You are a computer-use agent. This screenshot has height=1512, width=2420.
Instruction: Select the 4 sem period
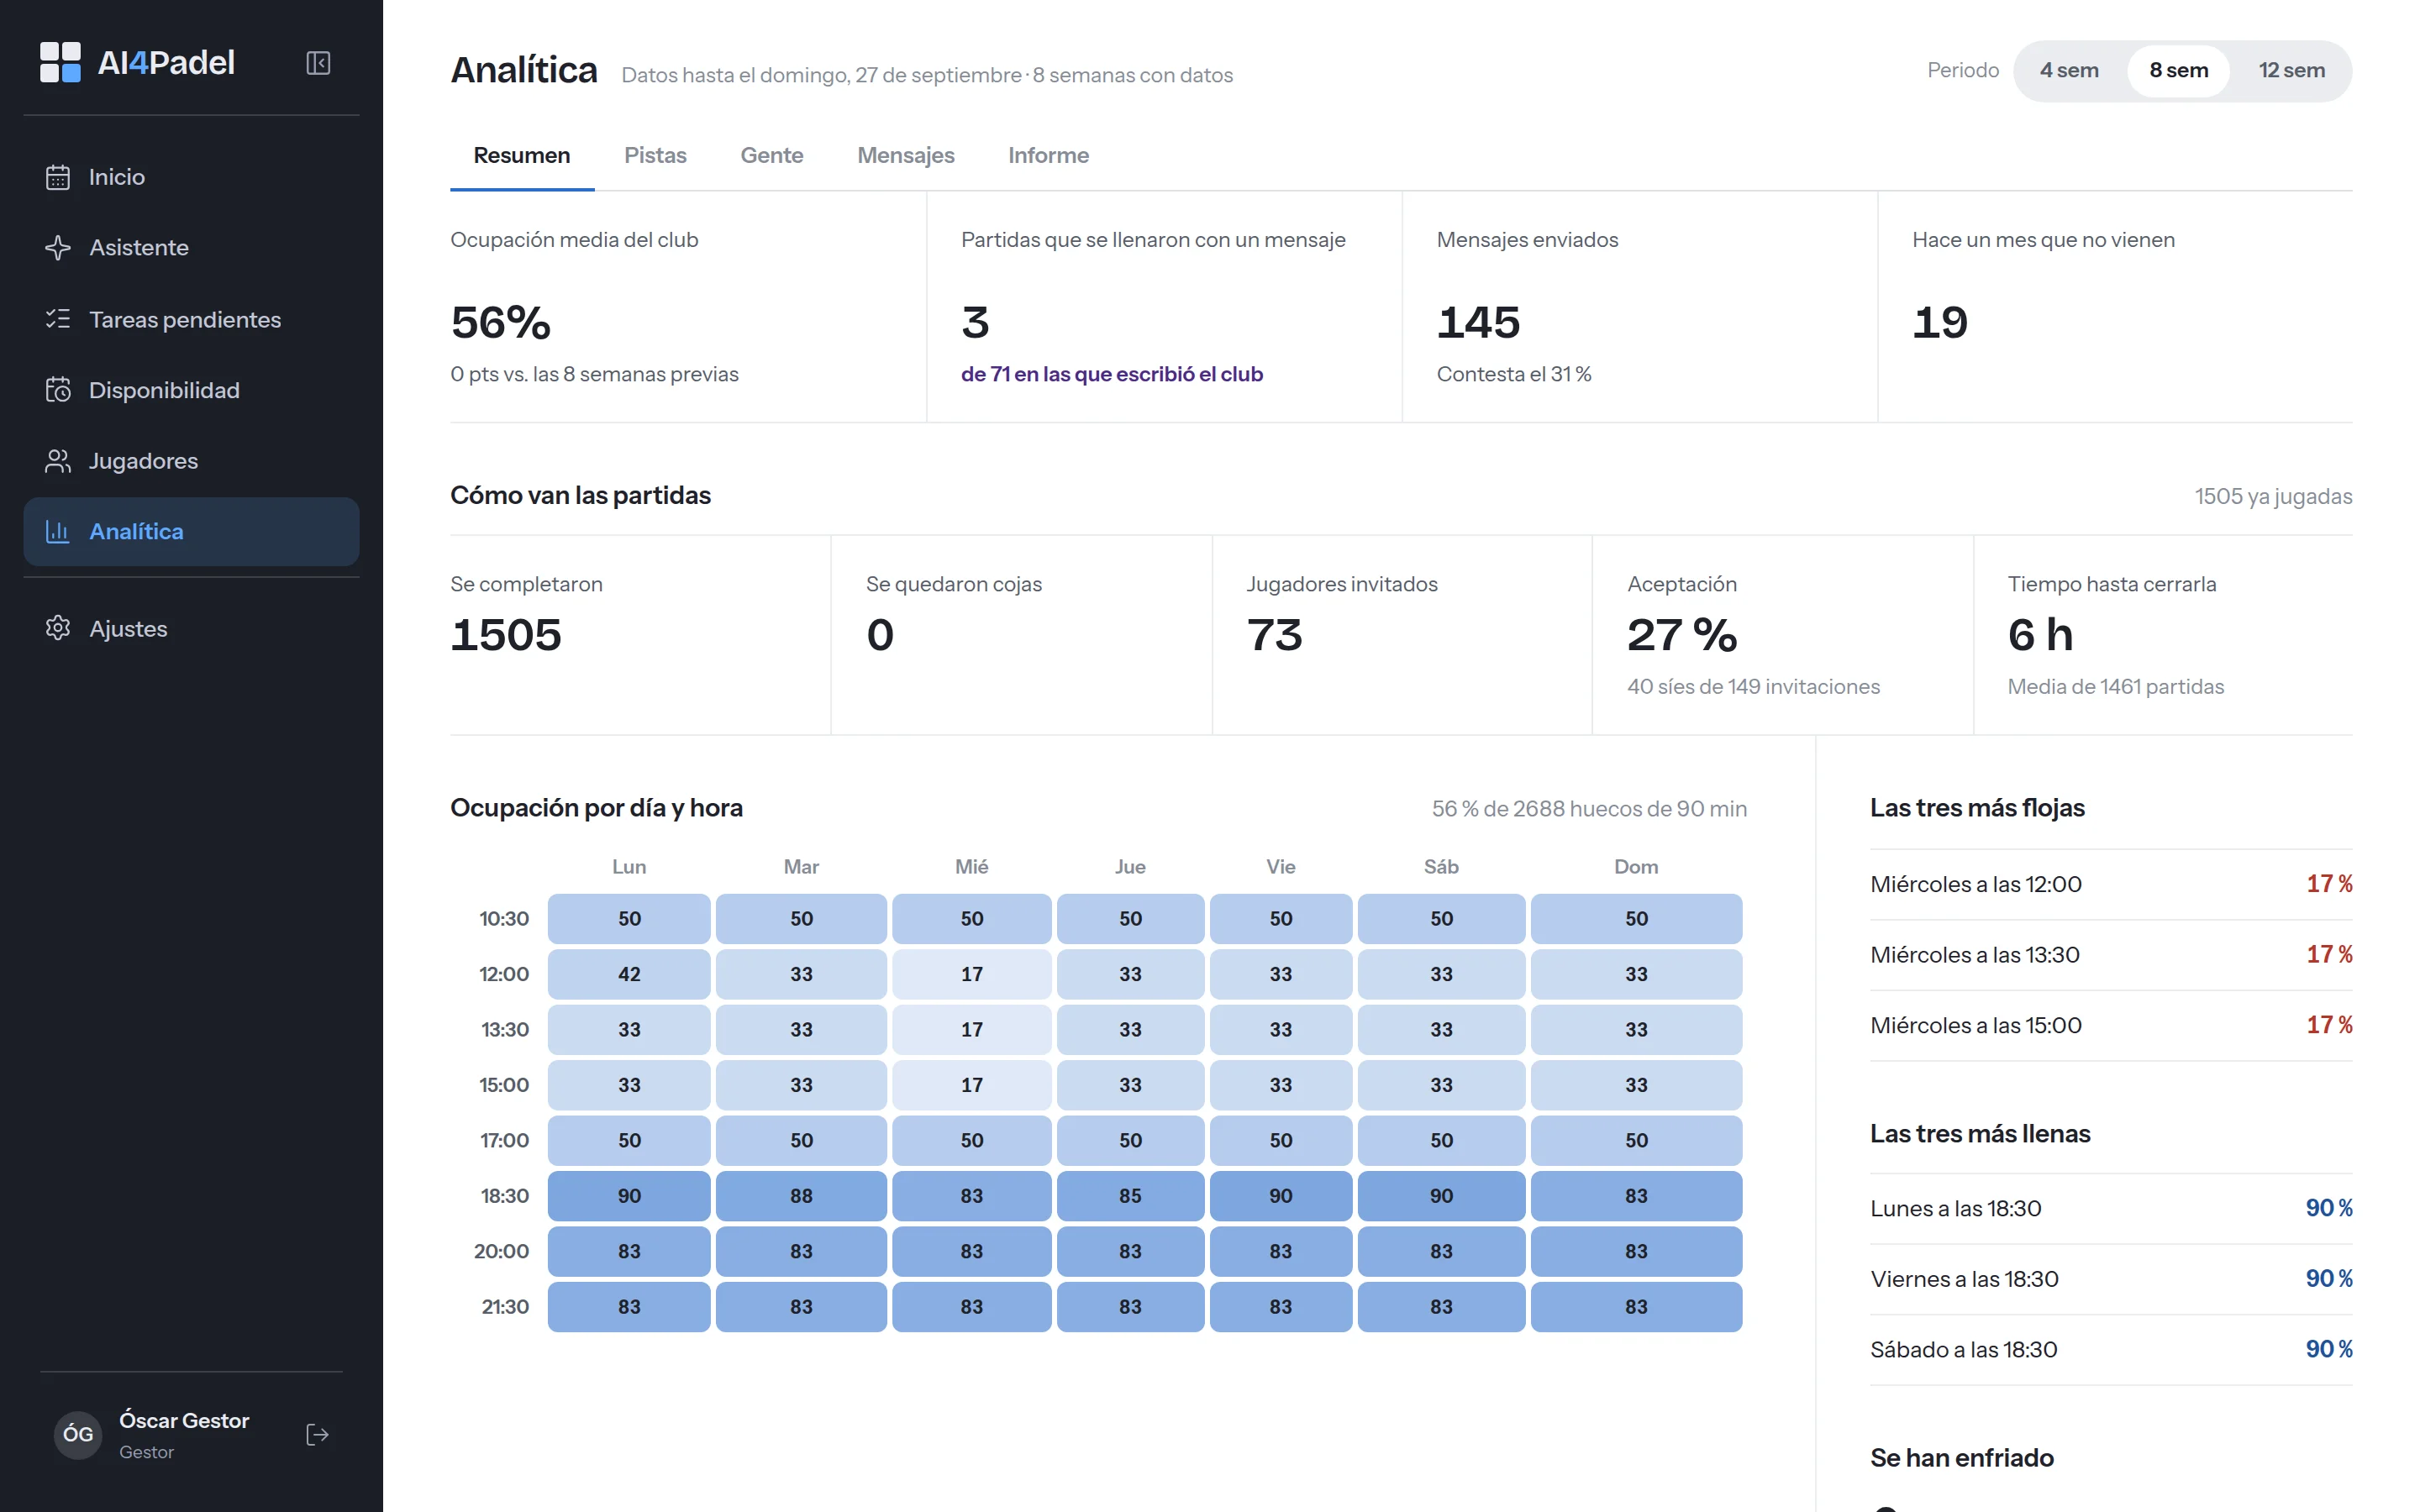[x=2069, y=71]
